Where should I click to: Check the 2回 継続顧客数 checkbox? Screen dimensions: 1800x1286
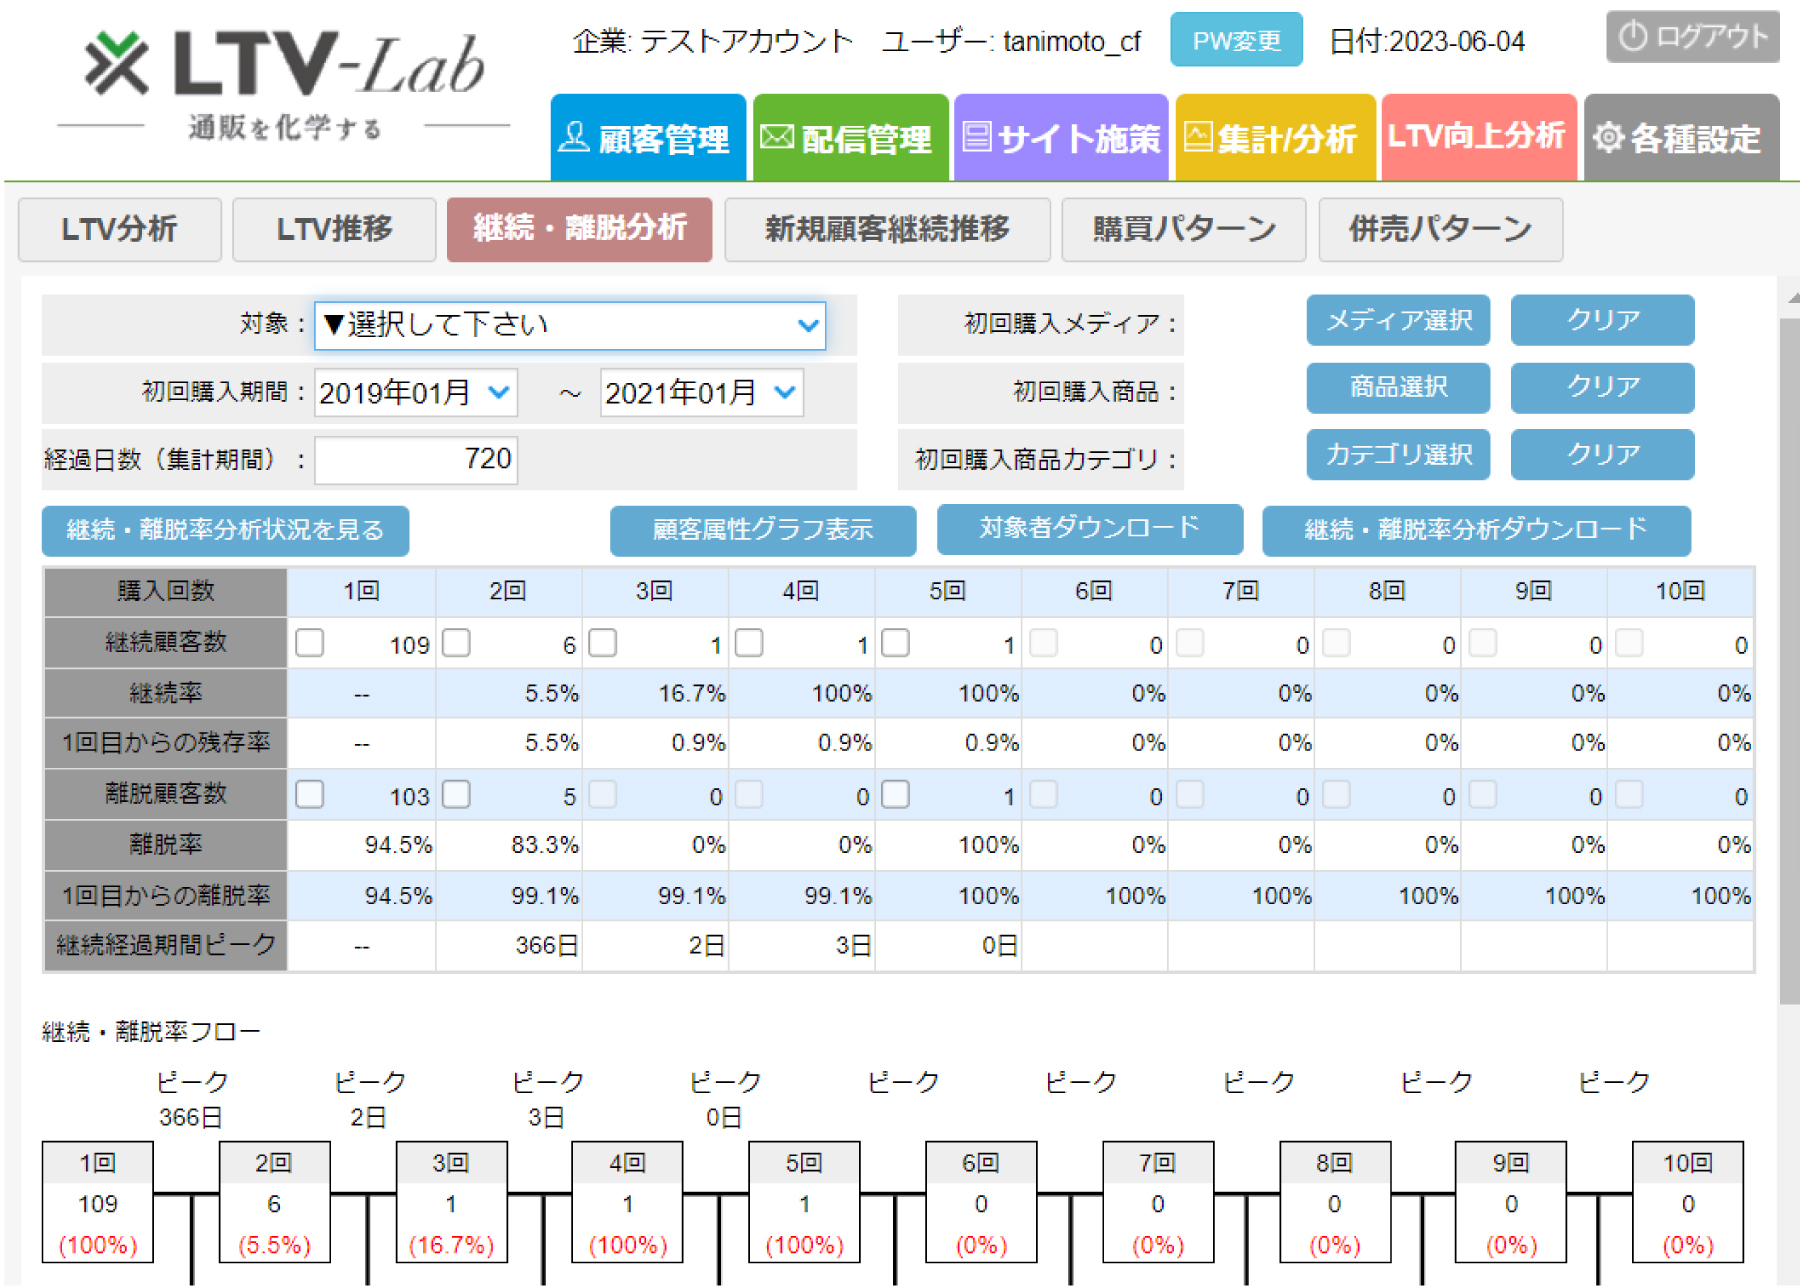457,644
